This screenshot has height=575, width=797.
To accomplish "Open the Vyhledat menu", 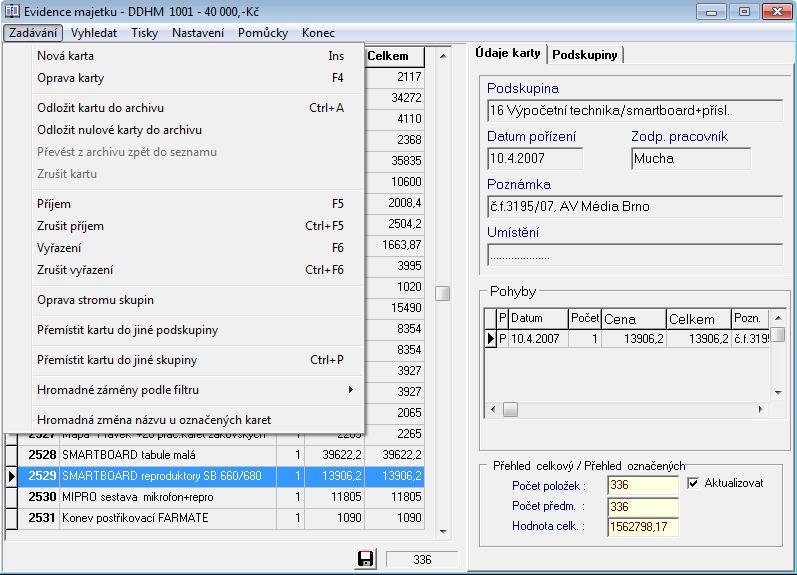I will point(94,33).
